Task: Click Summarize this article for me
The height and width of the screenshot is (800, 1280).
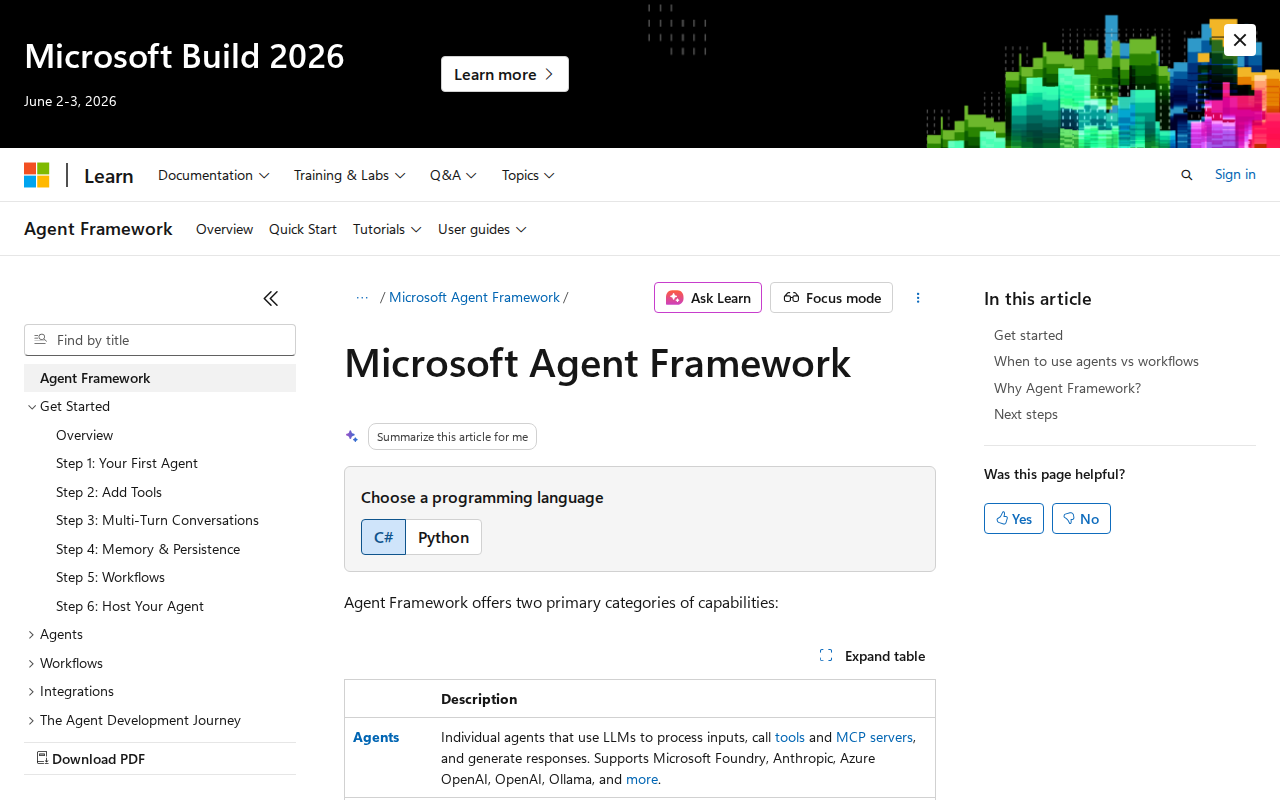Action: tap(452, 437)
